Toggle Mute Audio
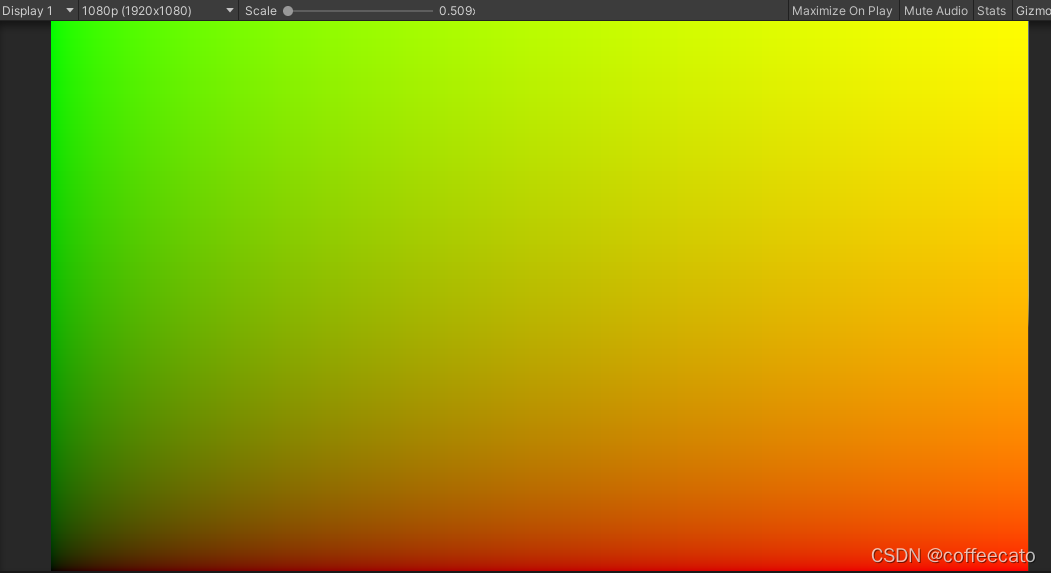This screenshot has height=573, width=1051. coord(936,11)
